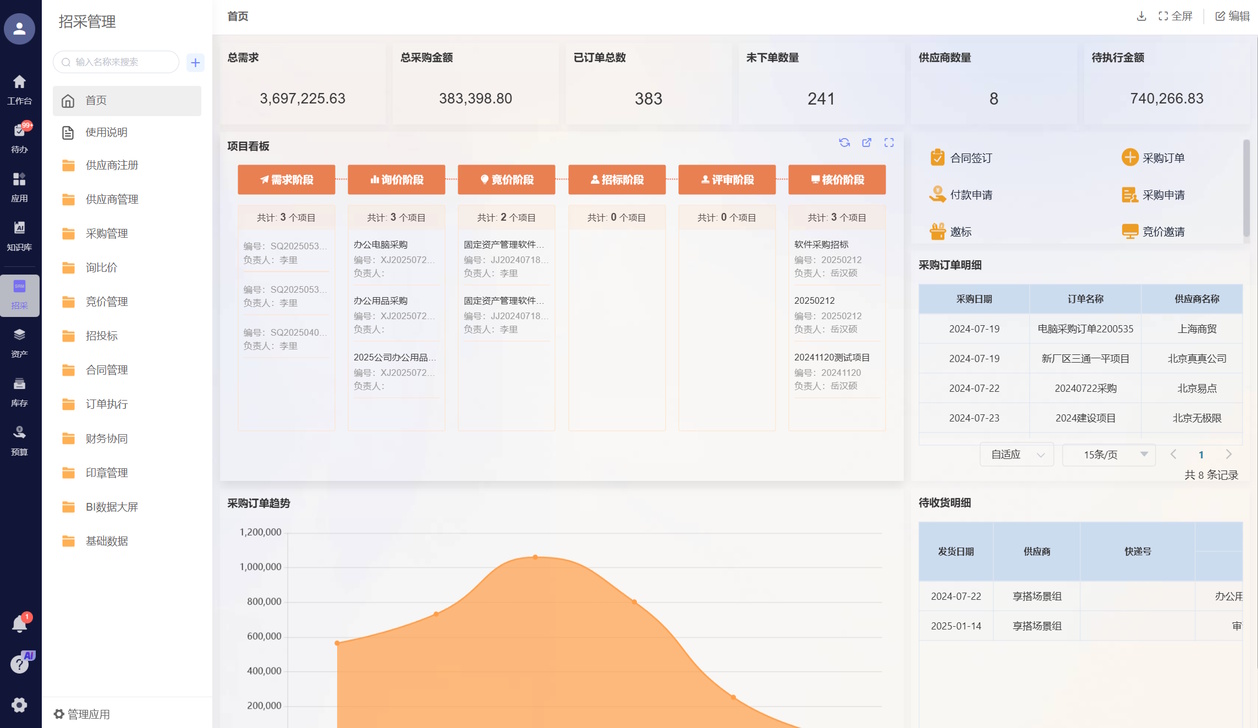This screenshot has height=728, width=1258.
Task: Go to 知识库 knowledge base
Action: pyautogui.click(x=20, y=235)
